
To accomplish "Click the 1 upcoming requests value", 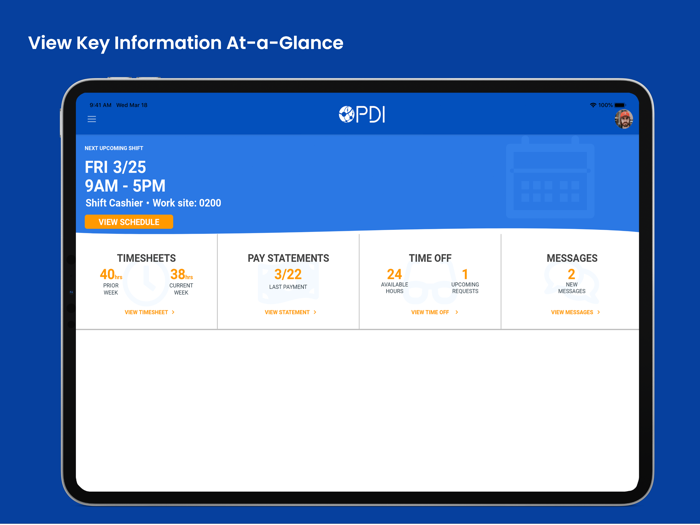I will (465, 274).
